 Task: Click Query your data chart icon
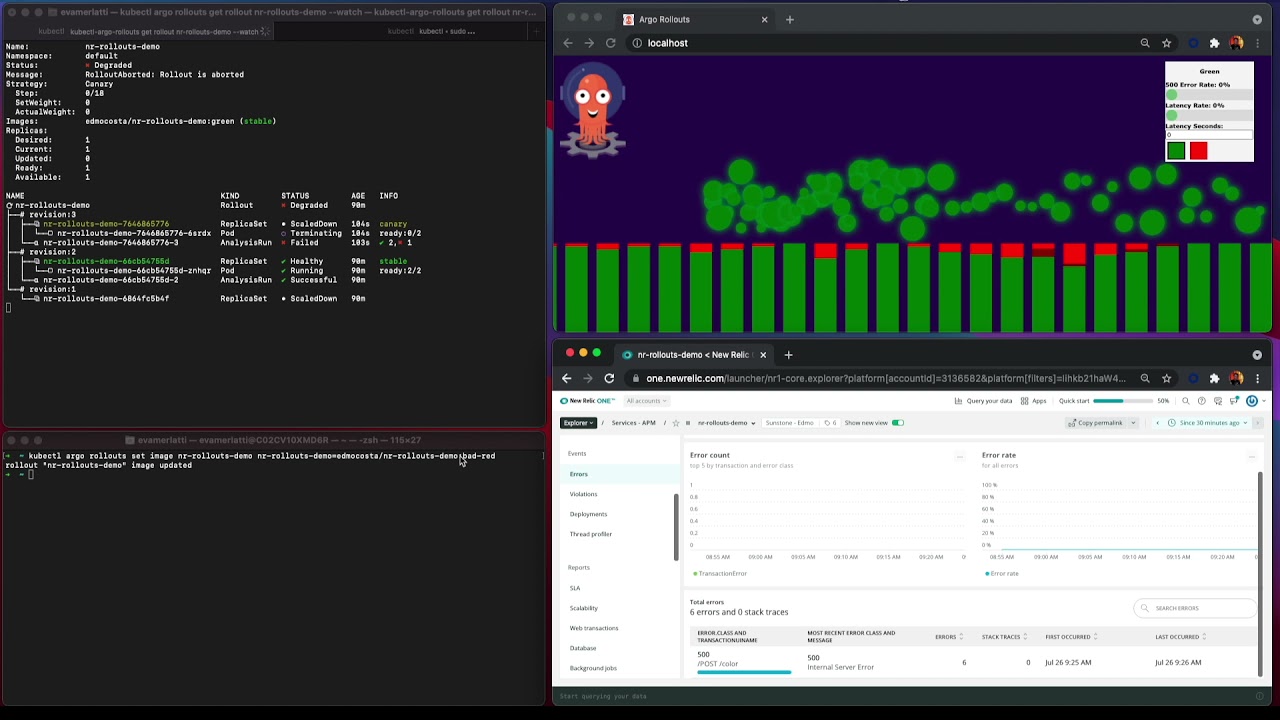[x=958, y=401]
